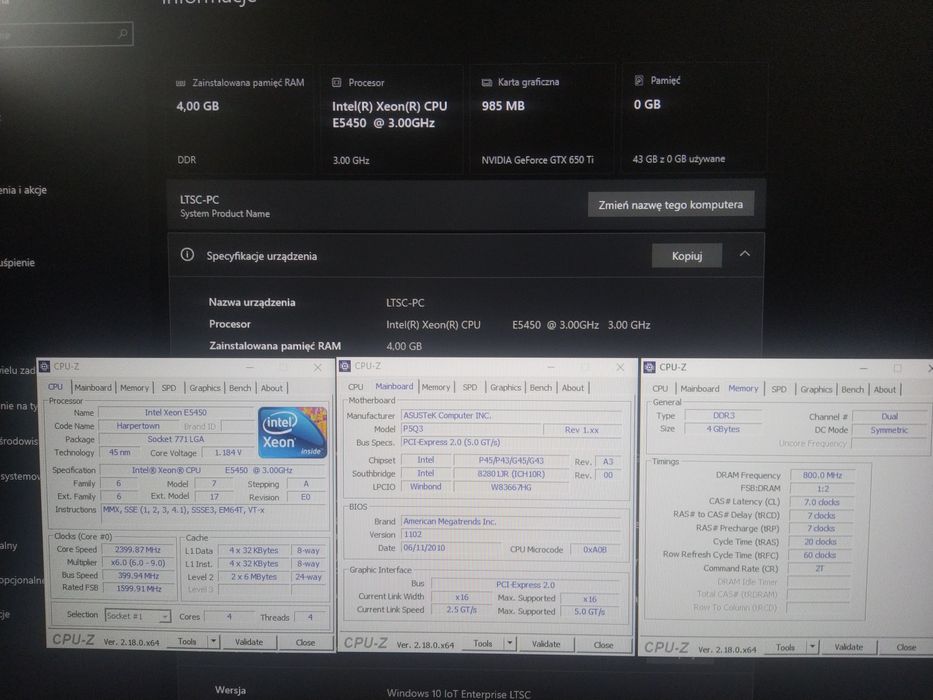Click the search magnifier icon in settings
Image resolution: width=933 pixels, height=700 pixels.
(123, 34)
